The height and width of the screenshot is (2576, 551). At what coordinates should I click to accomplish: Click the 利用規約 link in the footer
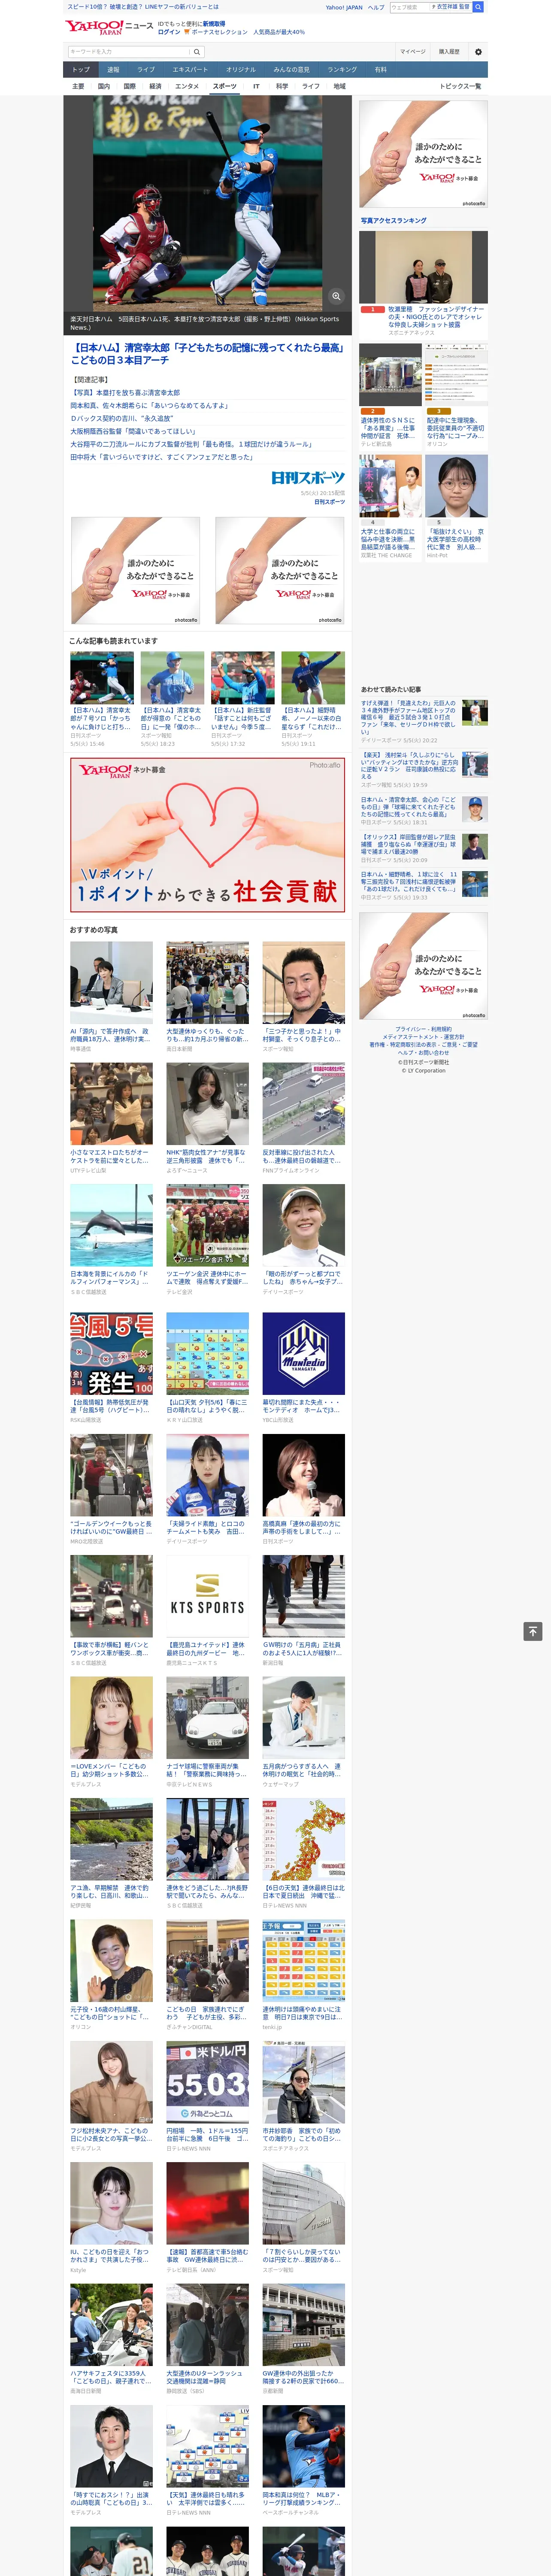(442, 1029)
